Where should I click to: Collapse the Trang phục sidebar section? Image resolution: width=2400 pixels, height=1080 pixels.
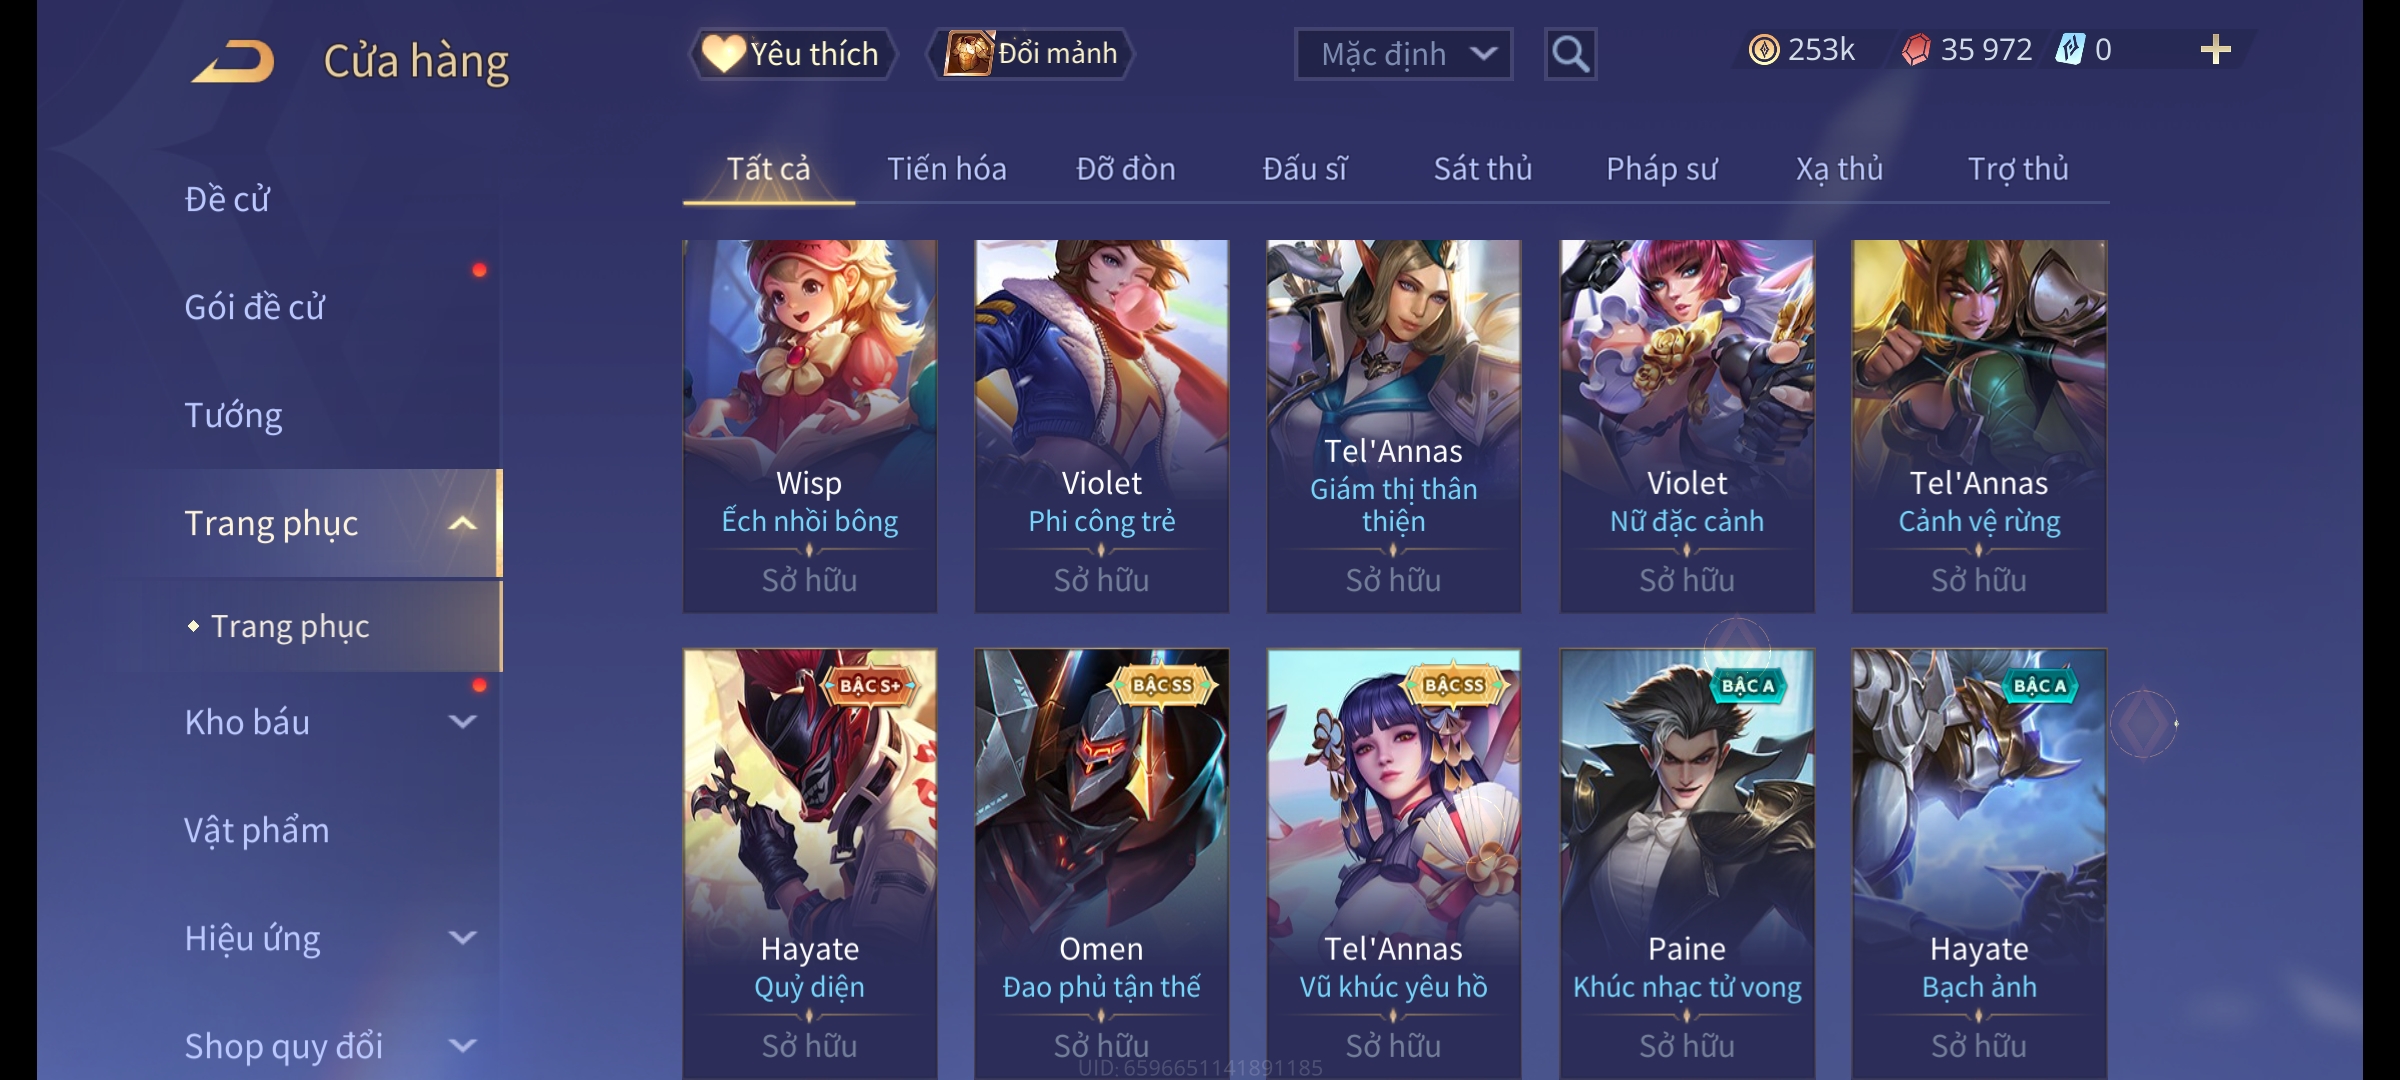pos(462,523)
